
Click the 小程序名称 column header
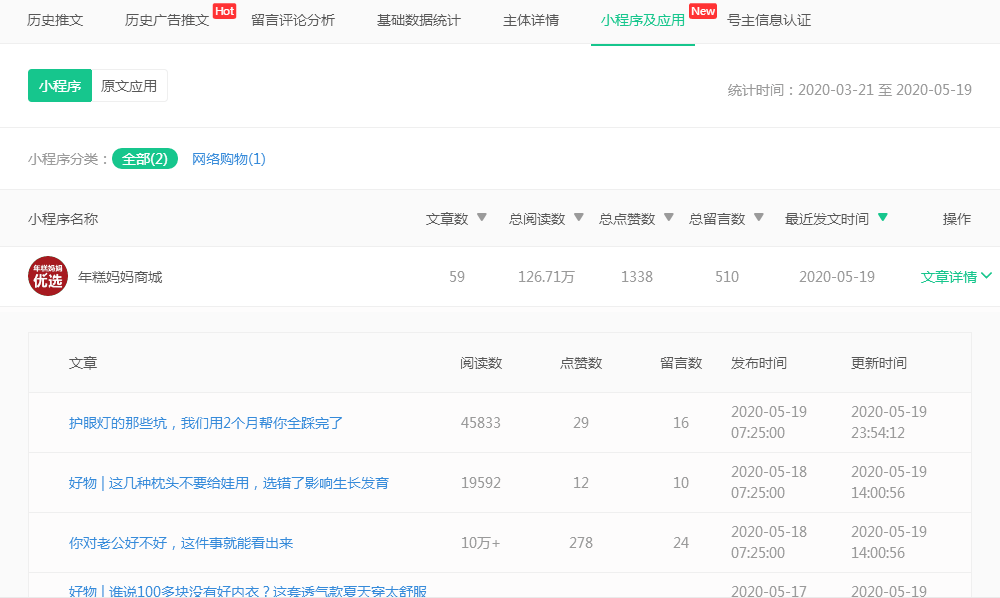pos(62,219)
